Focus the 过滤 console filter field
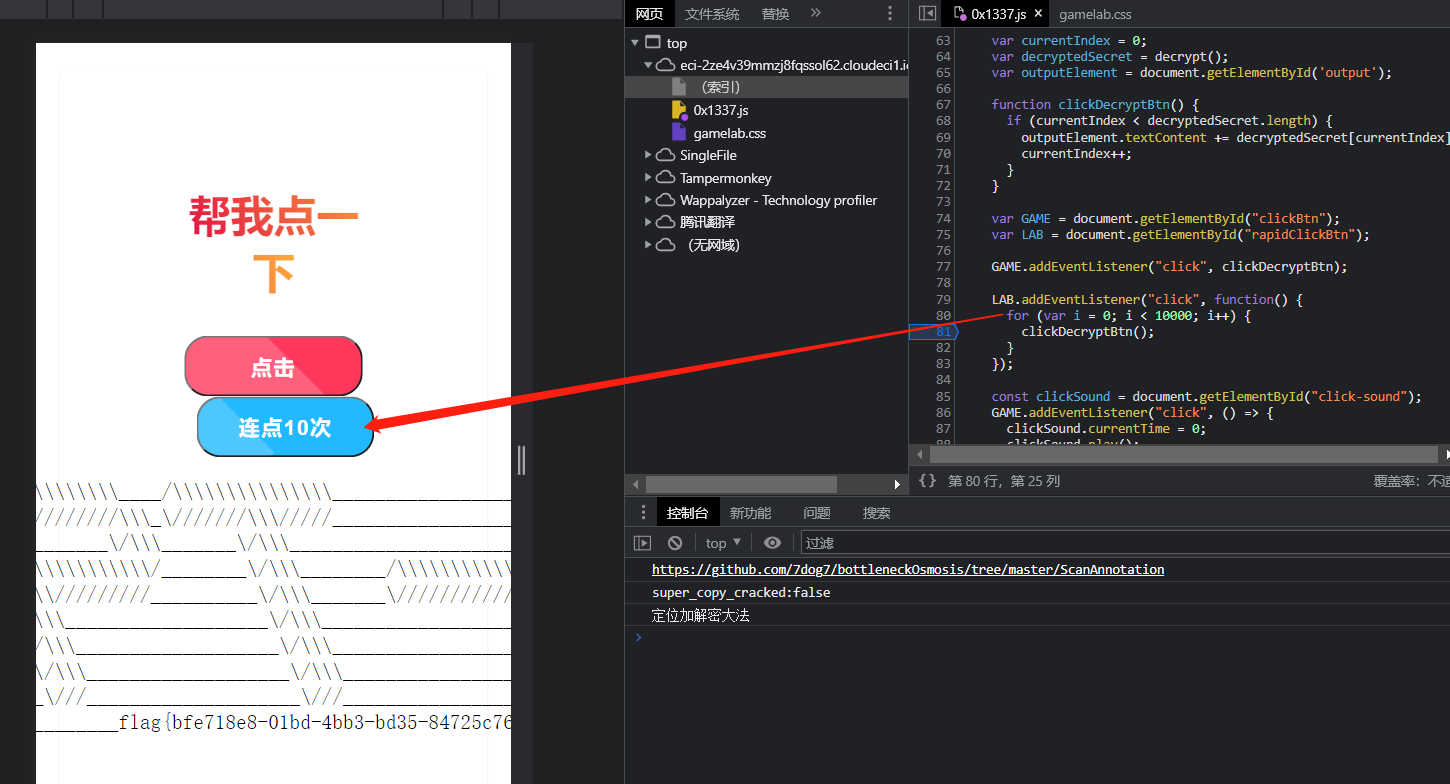1450x784 pixels. tap(1125, 543)
